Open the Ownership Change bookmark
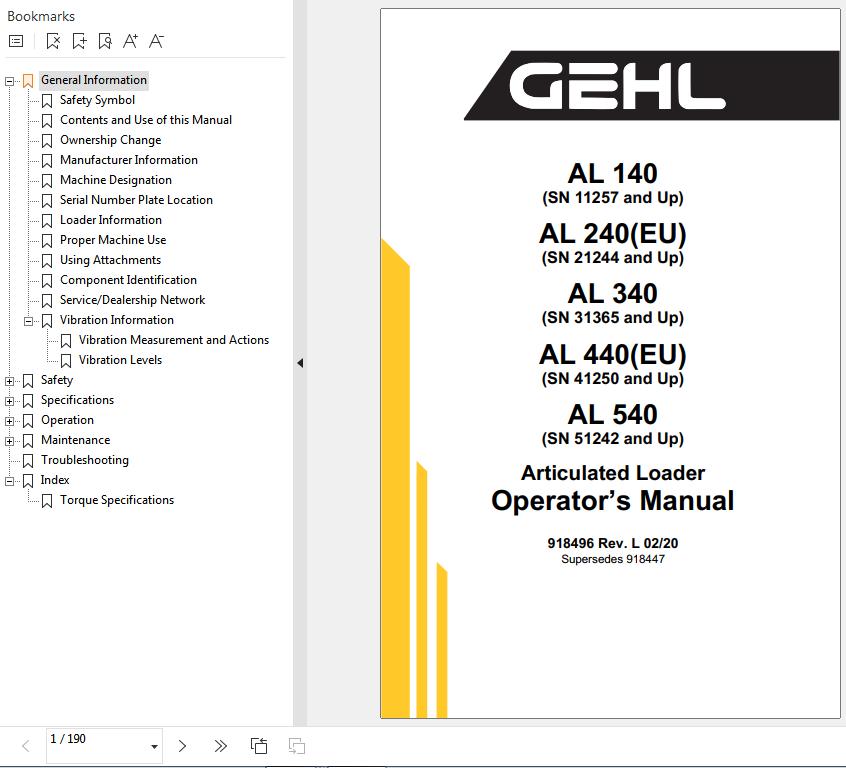846x768 pixels. coord(111,140)
